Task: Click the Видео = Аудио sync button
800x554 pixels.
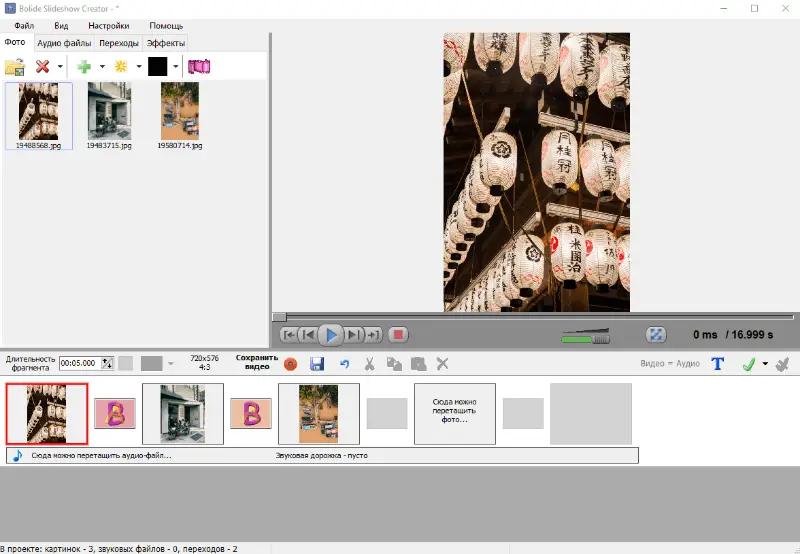Action: 670,364
